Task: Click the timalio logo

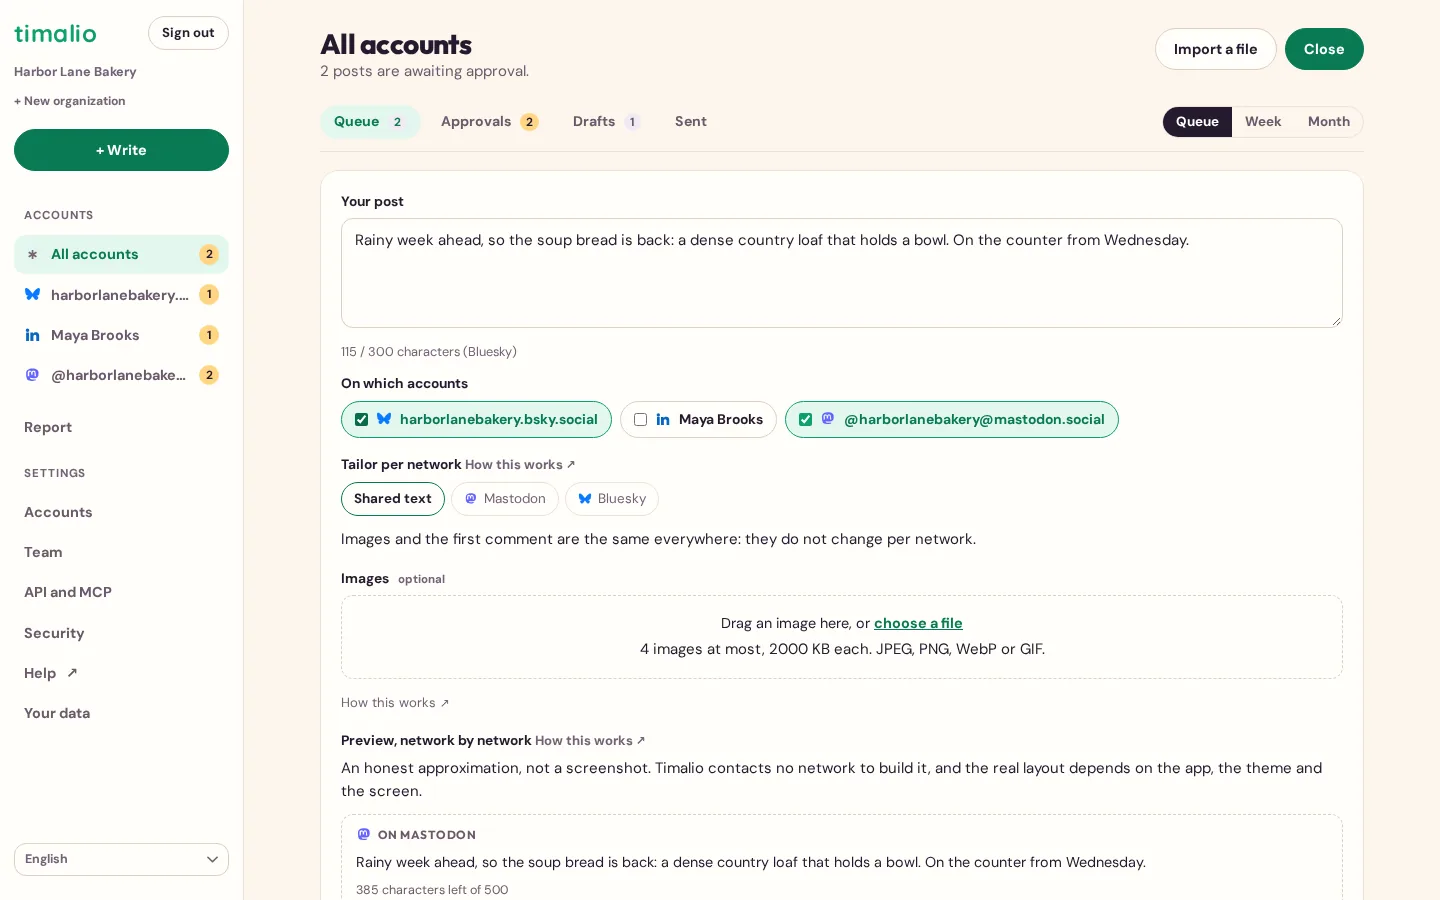Action: coord(55,33)
